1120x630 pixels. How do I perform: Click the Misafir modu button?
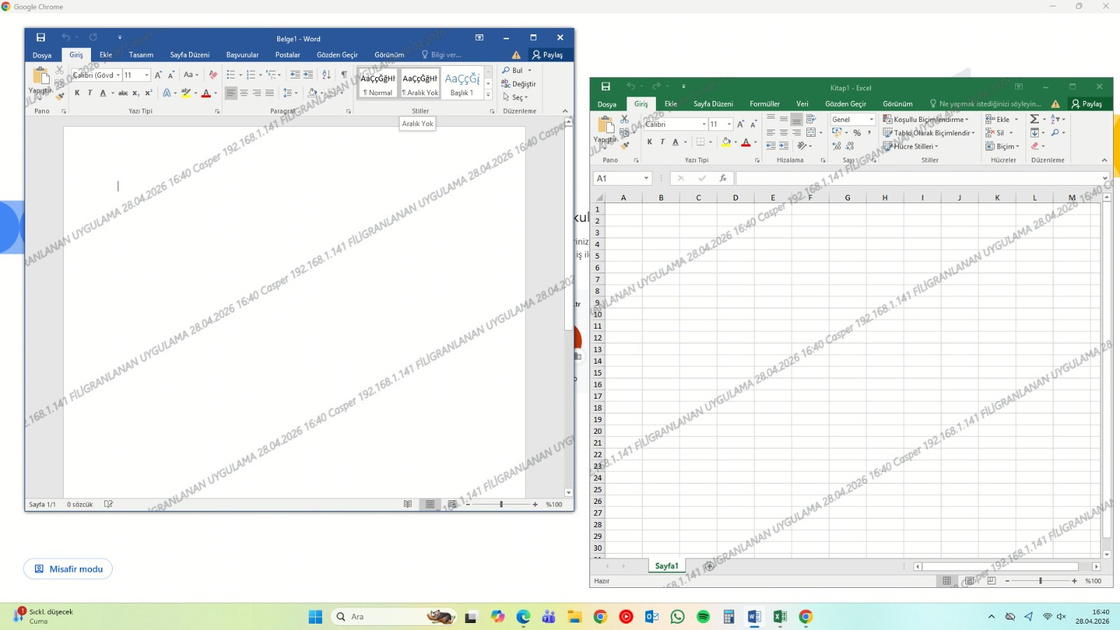[68, 569]
